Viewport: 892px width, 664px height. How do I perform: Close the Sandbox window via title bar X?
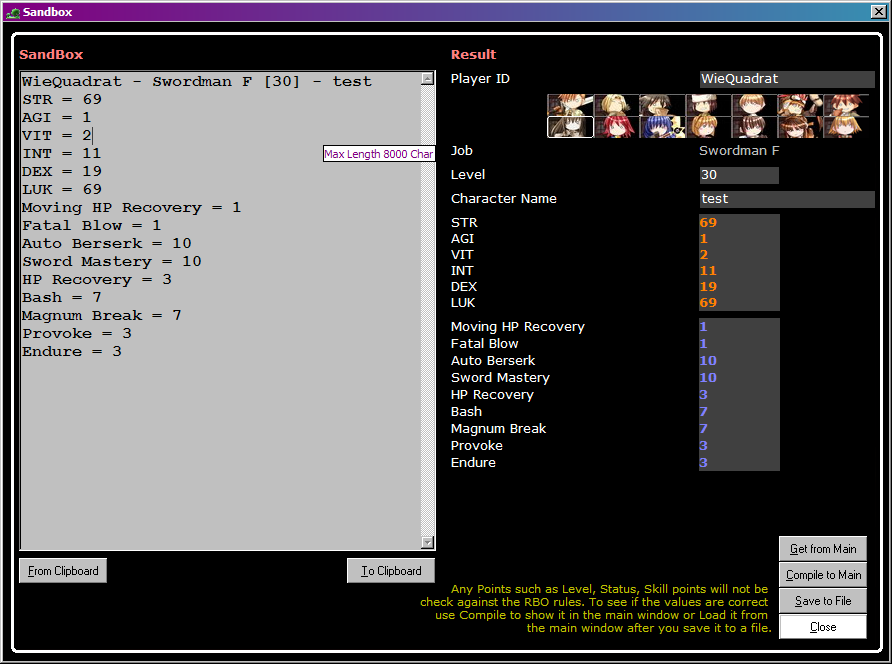tap(878, 12)
